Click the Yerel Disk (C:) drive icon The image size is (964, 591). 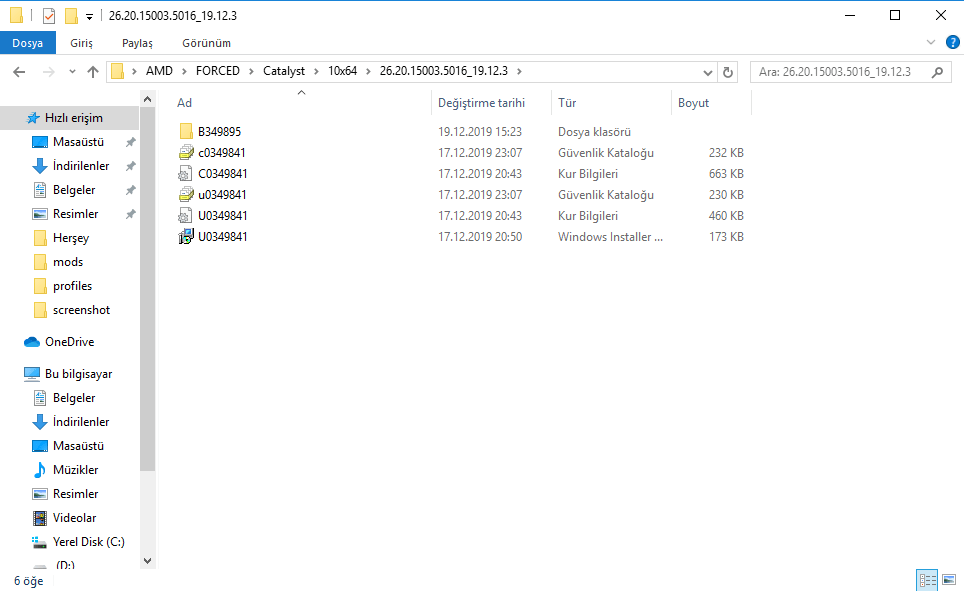coord(39,542)
